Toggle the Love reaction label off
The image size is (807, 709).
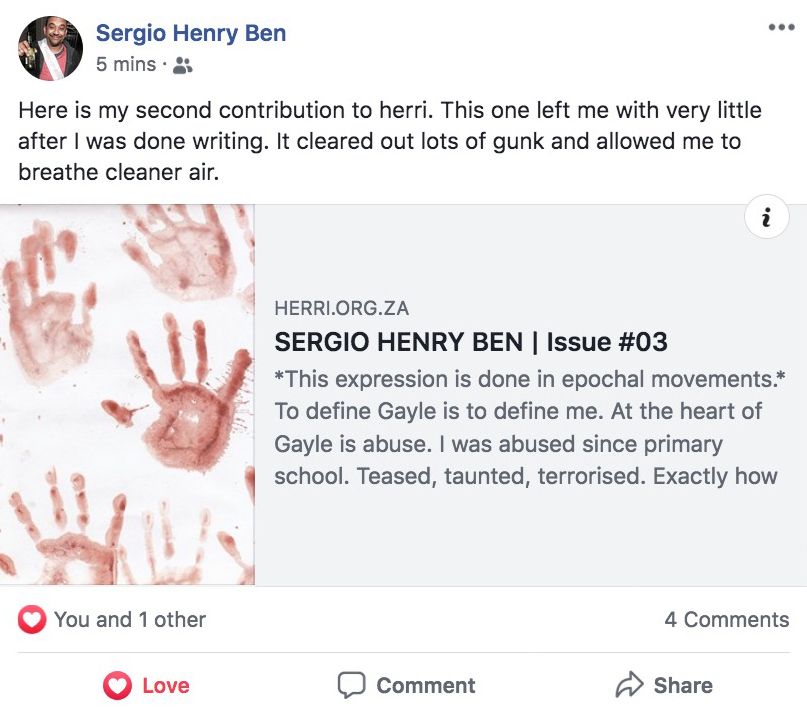pyautogui.click(x=166, y=686)
